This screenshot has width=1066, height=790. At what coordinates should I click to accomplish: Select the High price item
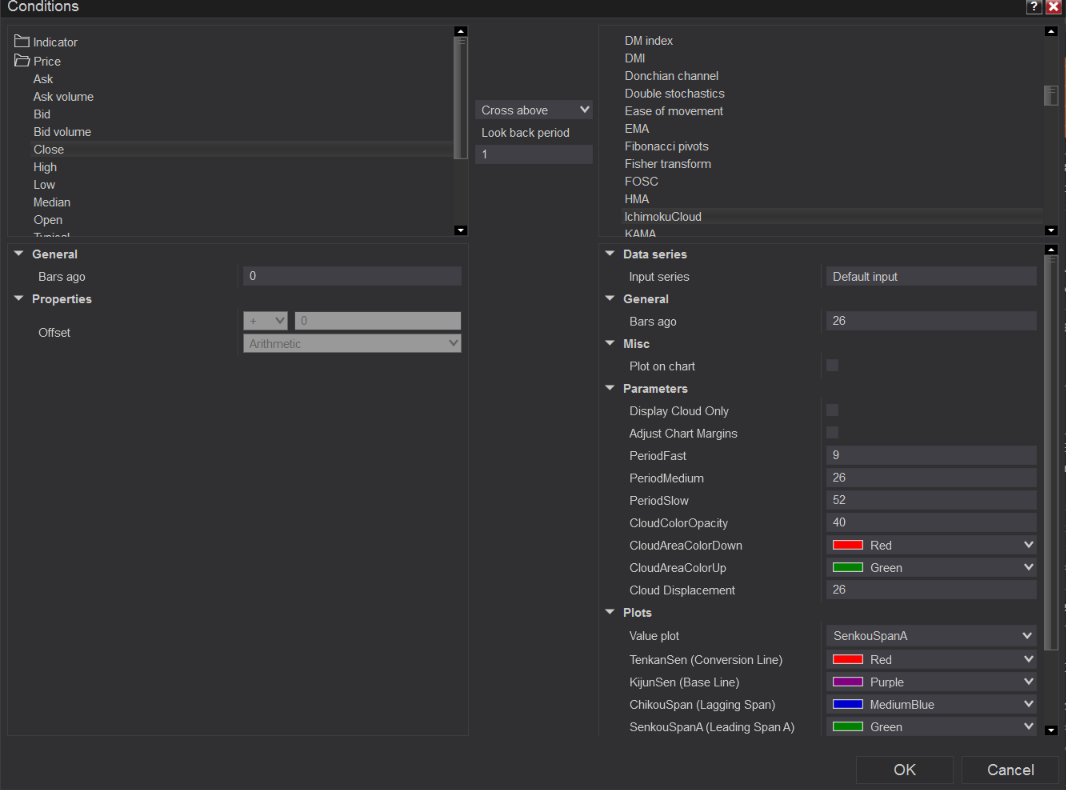tap(45, 167)
